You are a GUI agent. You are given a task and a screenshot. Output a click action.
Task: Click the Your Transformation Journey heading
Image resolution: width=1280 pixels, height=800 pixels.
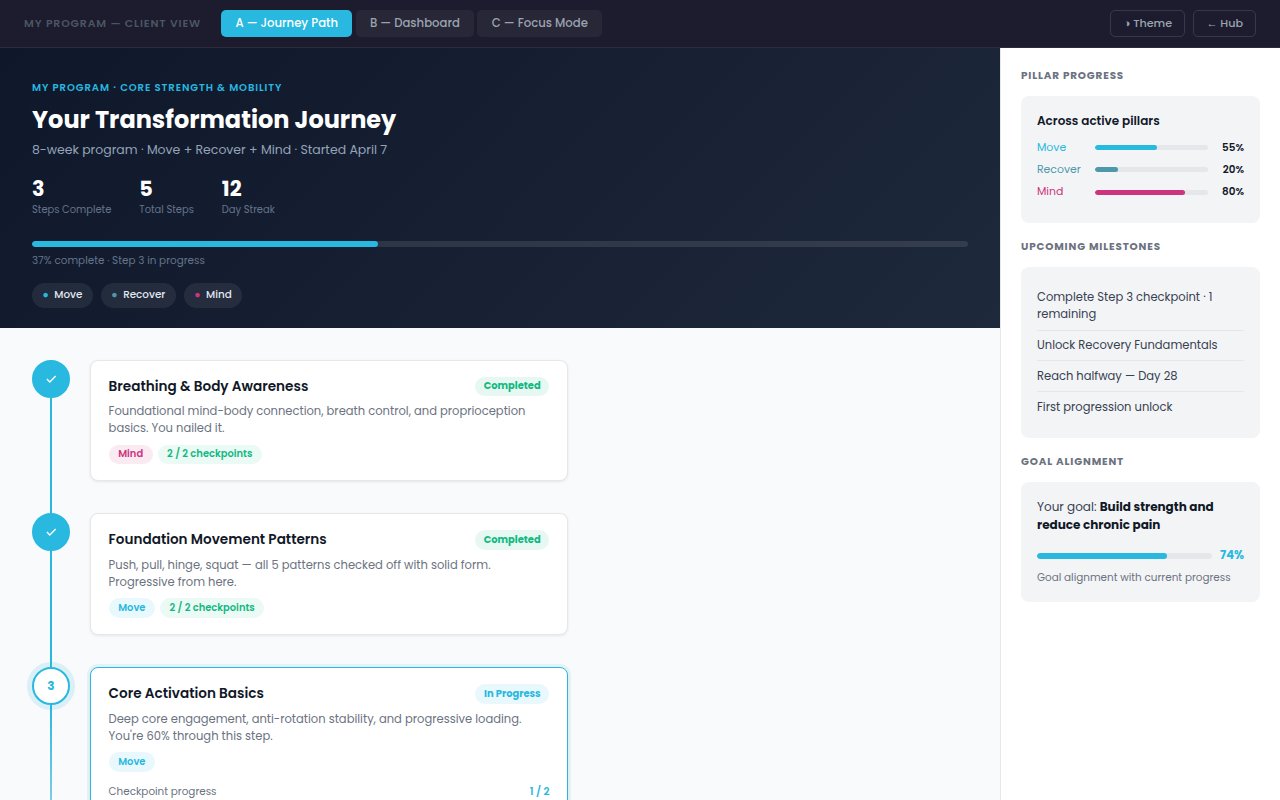pyautogui.click(x=214, y=120)
